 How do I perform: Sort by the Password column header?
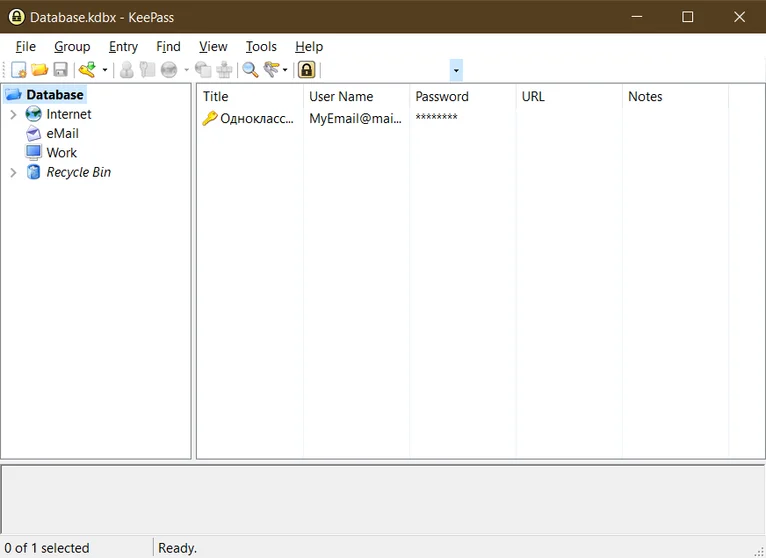click(463, 97)
